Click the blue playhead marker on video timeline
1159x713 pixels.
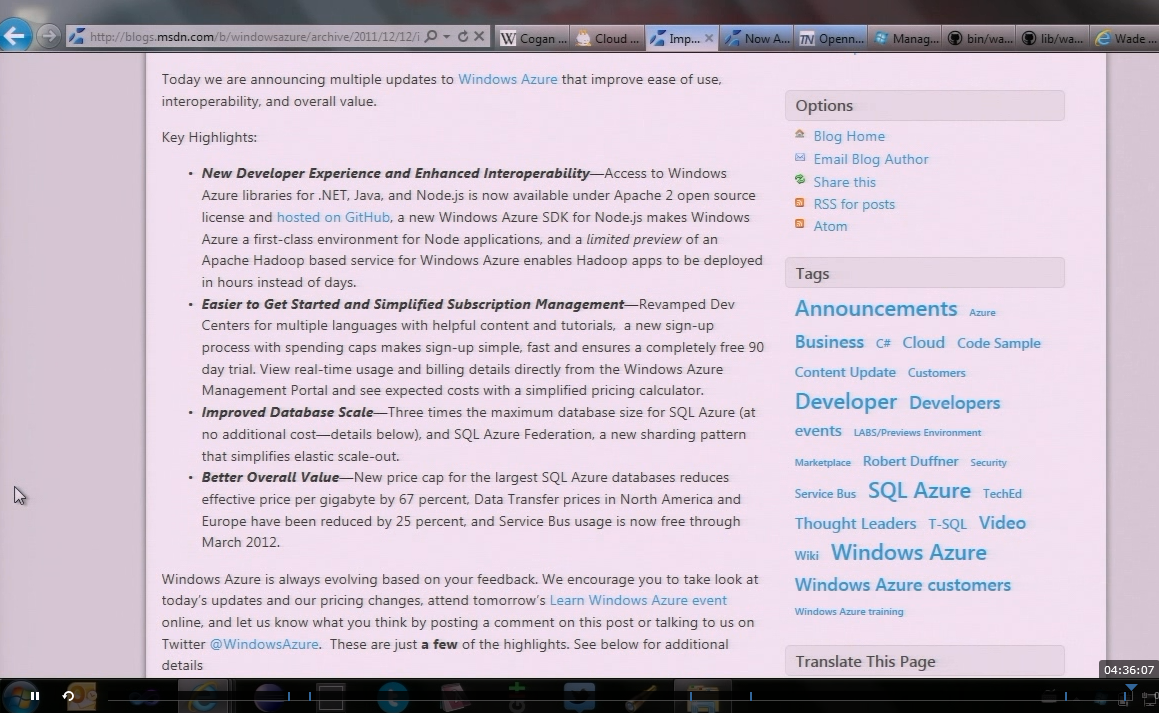point(1130,689)
